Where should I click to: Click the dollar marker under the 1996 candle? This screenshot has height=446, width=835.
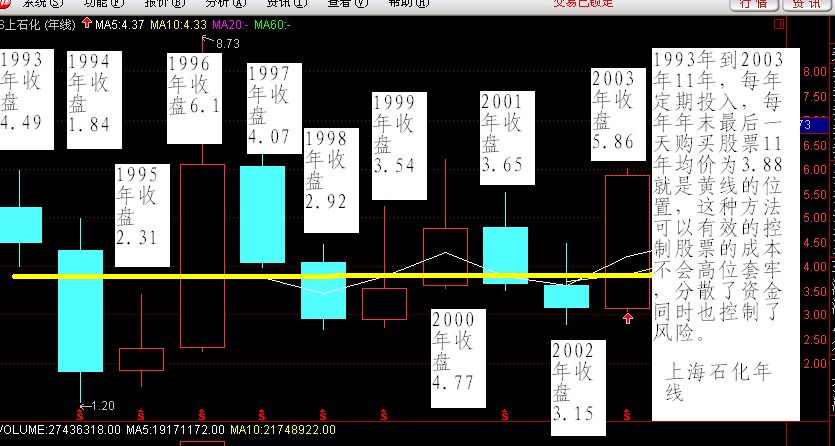pyautogui.click(x=203, y=413)
